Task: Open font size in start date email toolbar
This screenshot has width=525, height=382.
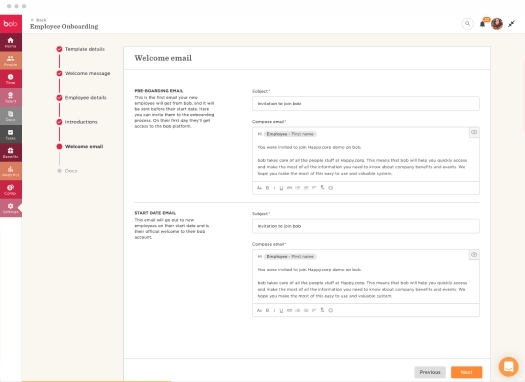Action: (259, 310)
